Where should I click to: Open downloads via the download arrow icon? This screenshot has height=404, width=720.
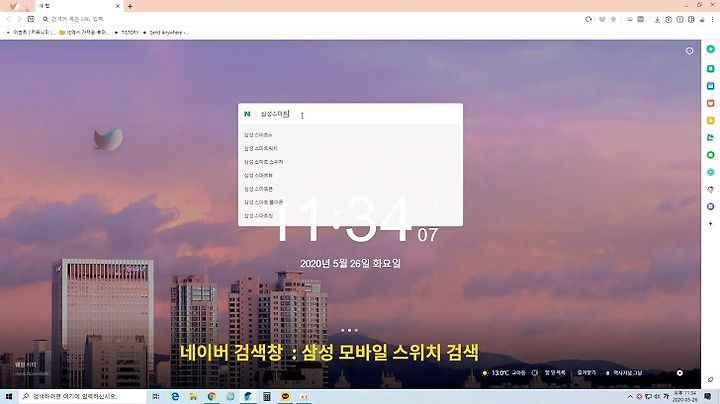point(657,19)
